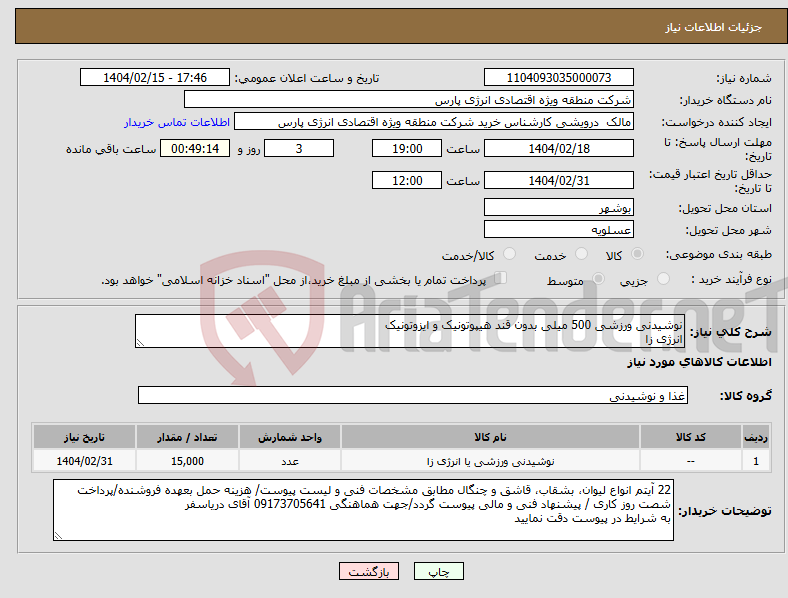The height and width of the screenshot is (598, 788).
Task: Select the جزیی purchase type radio
Action: coord(663,278)
